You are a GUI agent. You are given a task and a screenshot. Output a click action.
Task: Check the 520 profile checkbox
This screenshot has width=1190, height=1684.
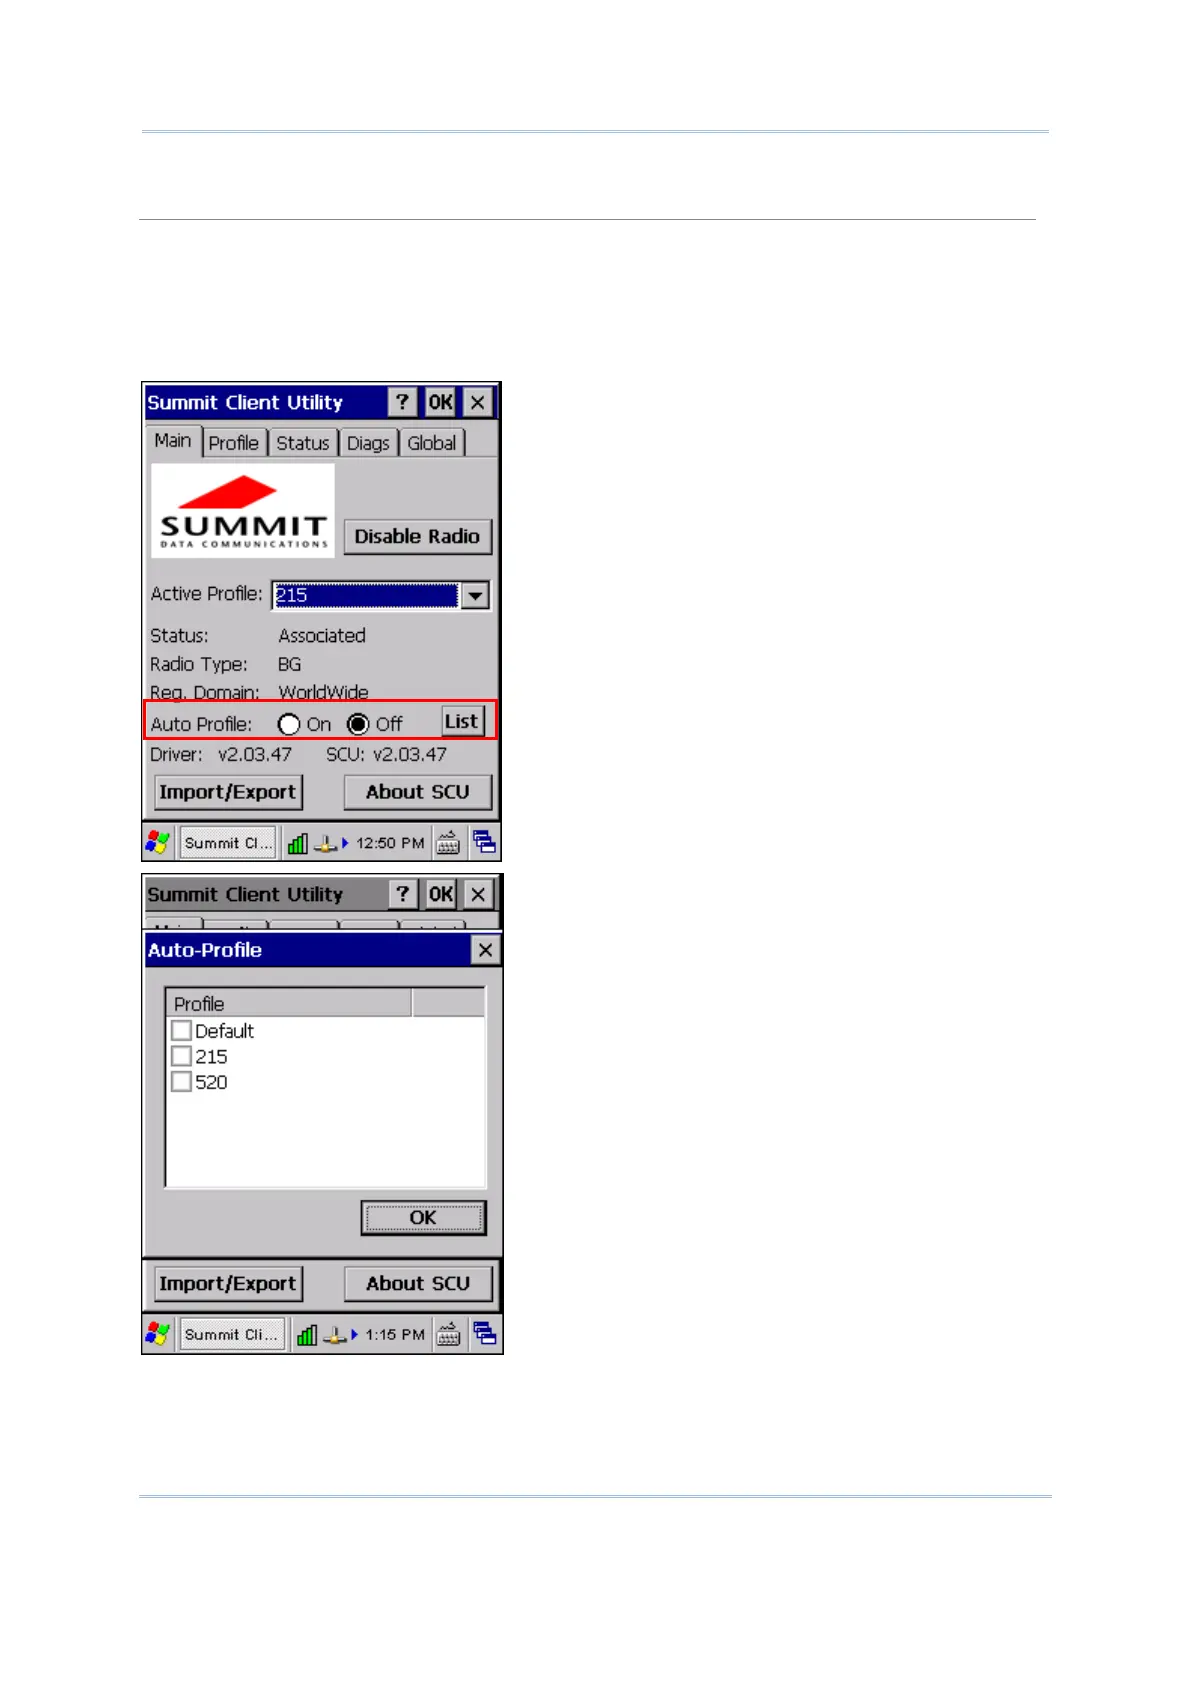pyautogui.click(x=181, y=1082)
